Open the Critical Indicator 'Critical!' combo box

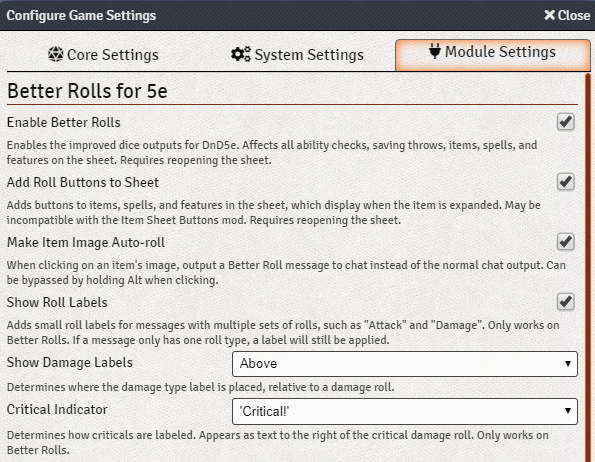pos(405,411)
